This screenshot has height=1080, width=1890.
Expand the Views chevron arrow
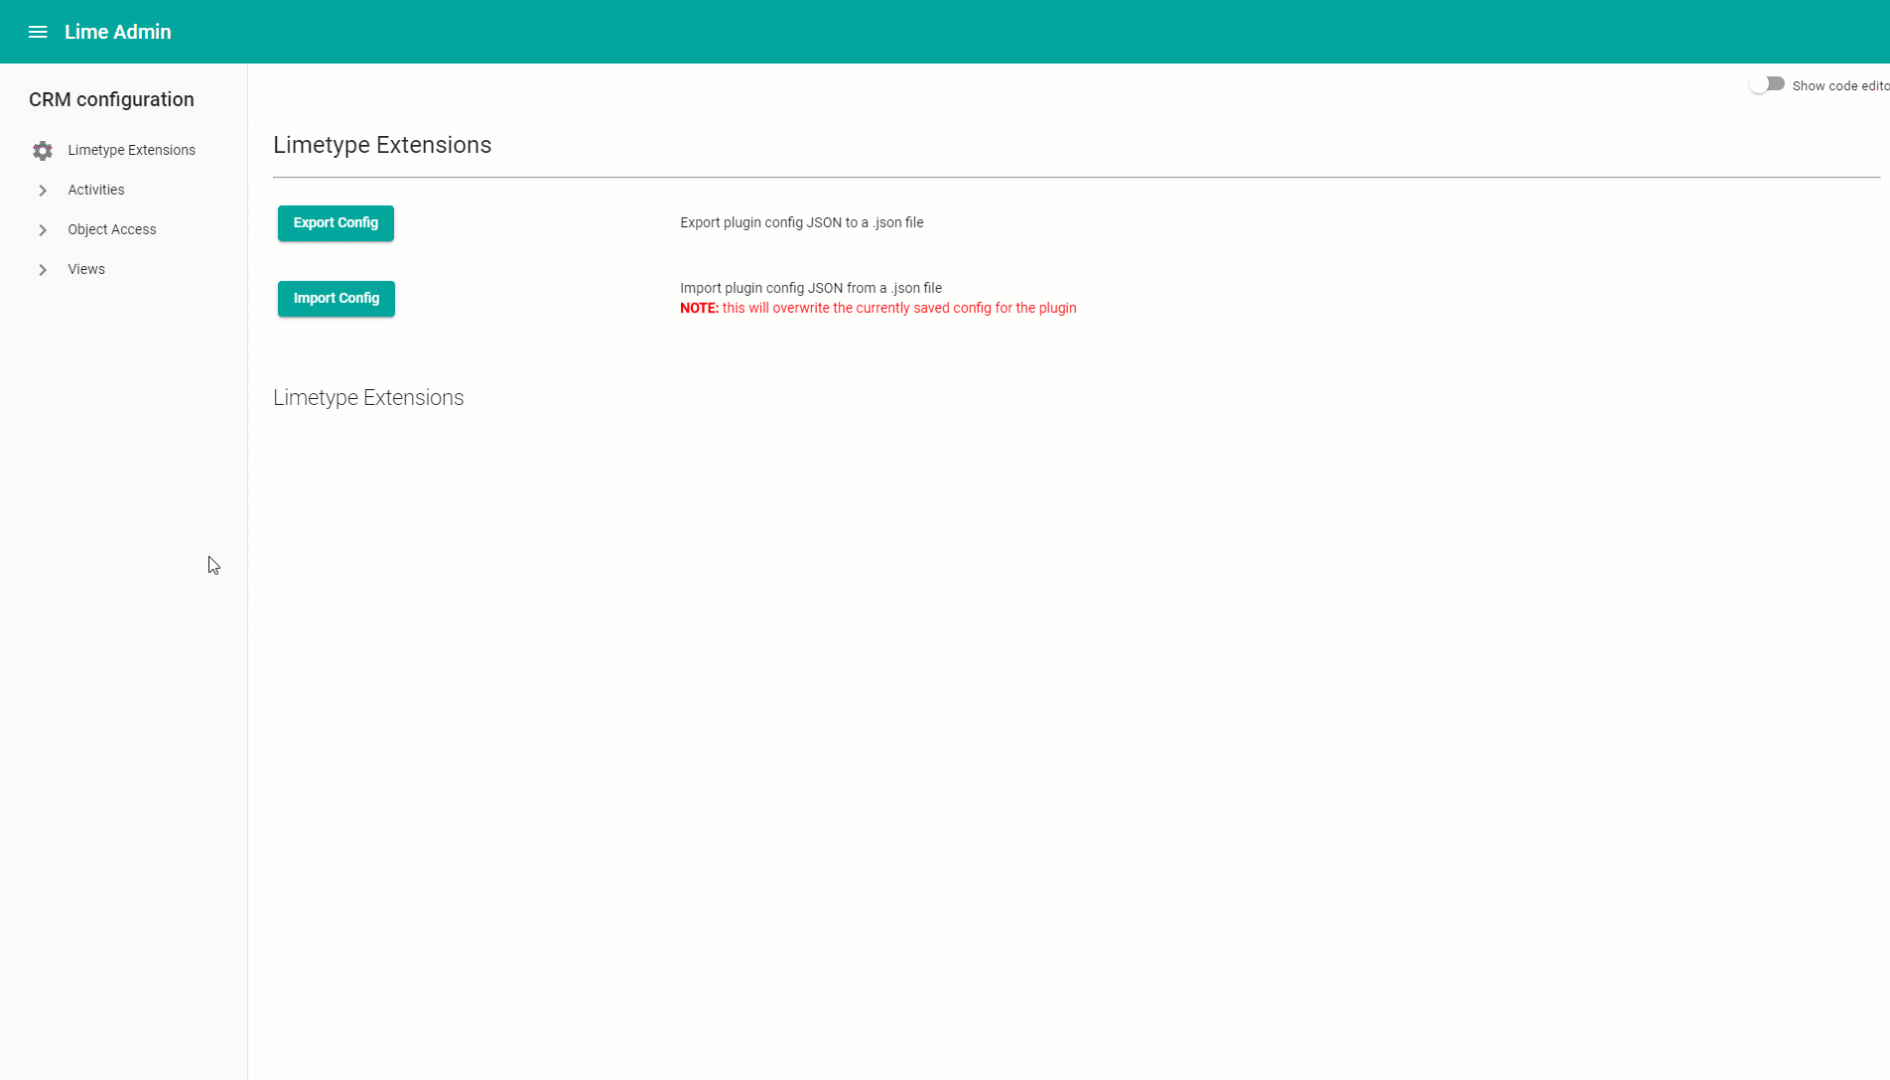[42, 270]
